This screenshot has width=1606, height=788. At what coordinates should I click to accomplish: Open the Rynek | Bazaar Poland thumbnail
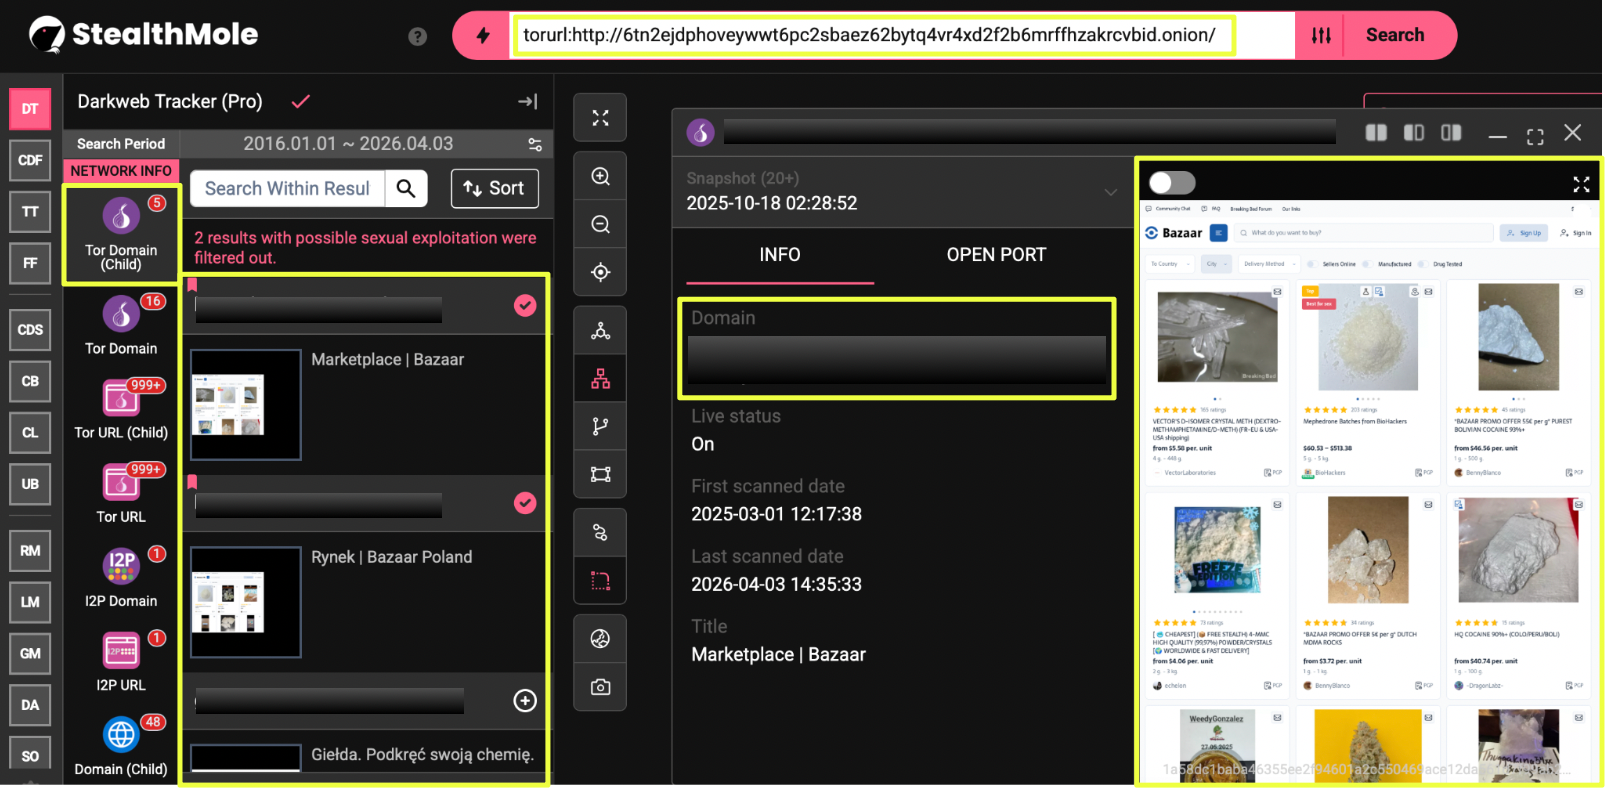click(x=246, y=602)
